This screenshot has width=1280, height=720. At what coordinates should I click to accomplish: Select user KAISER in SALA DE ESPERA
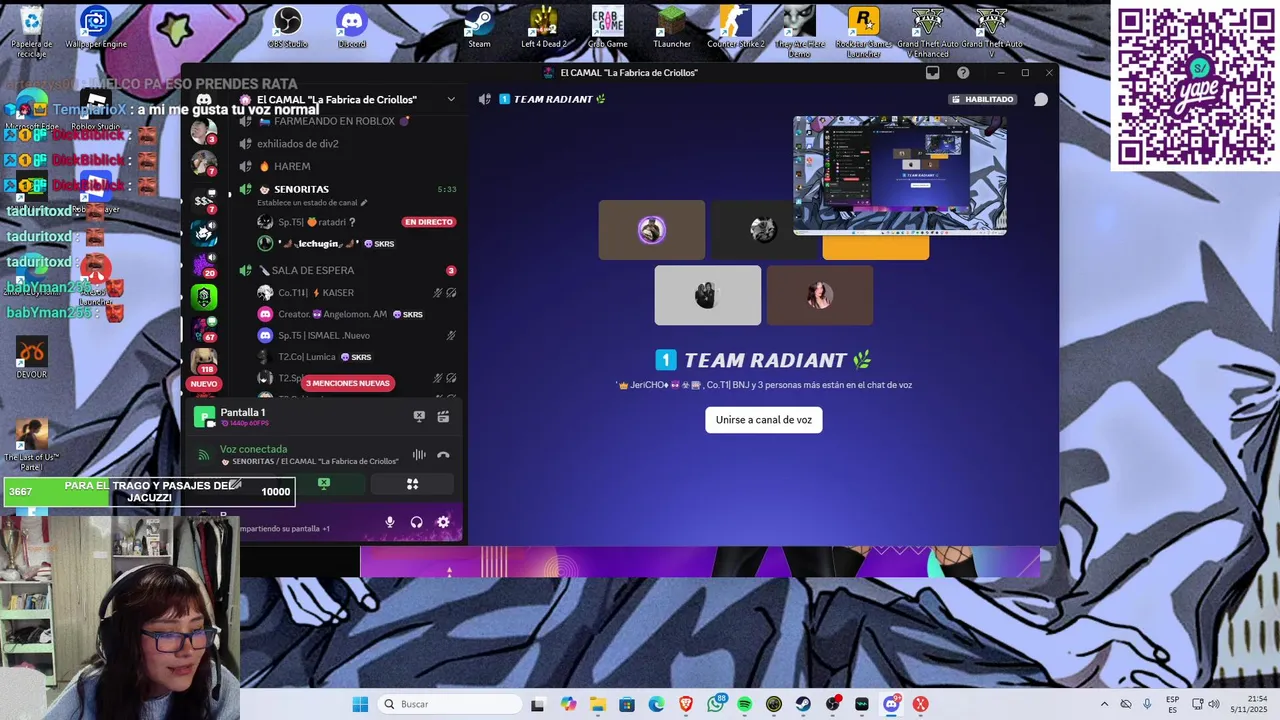tap(338, 293)
